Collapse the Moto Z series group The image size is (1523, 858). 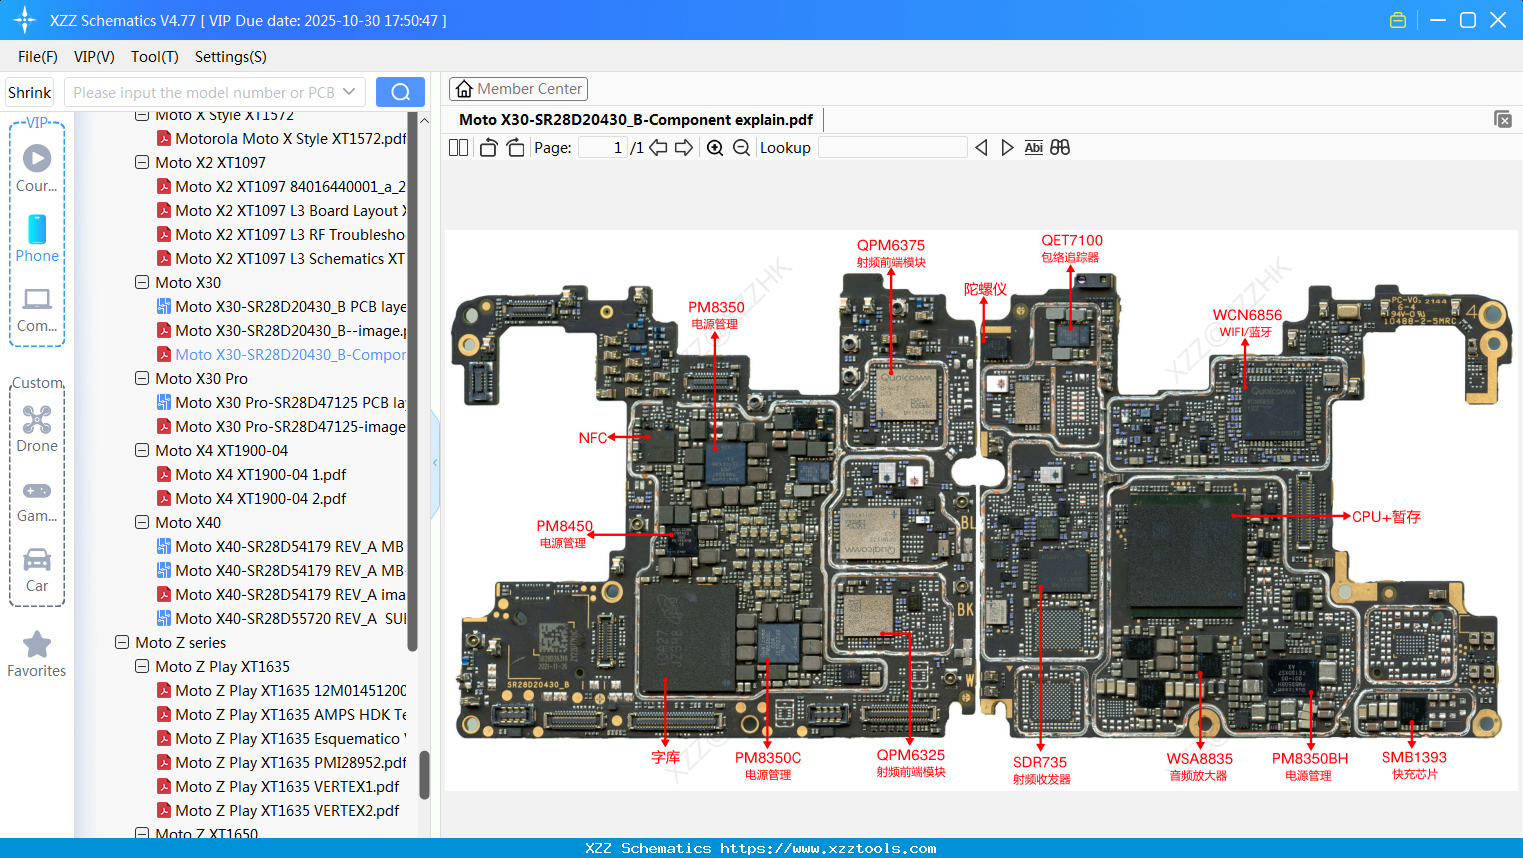[121, 642]
